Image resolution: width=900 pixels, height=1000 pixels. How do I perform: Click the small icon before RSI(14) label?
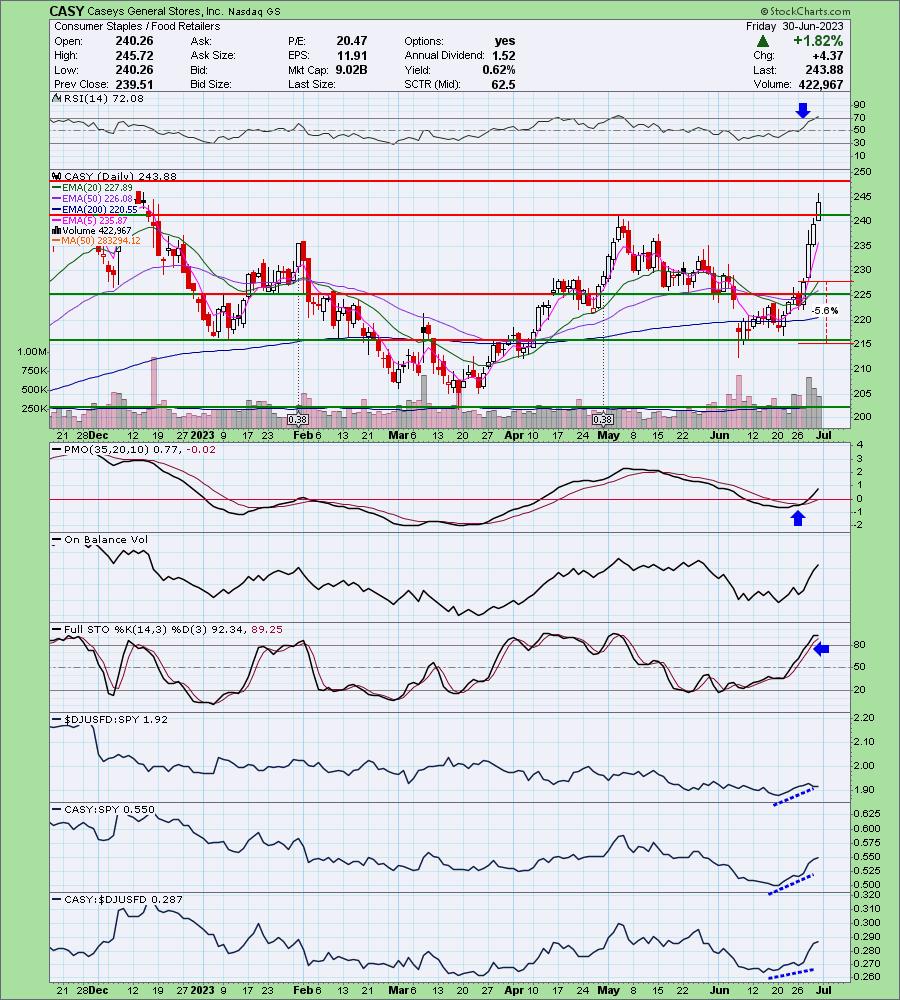point(56,99)
